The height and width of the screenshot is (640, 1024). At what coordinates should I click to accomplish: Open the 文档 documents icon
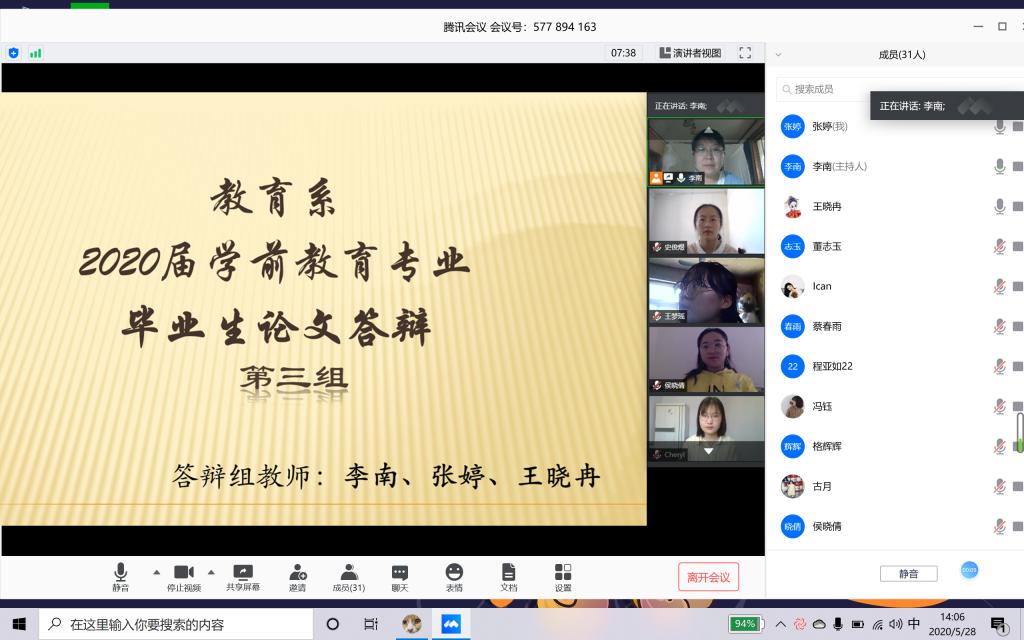click(508, 577)
